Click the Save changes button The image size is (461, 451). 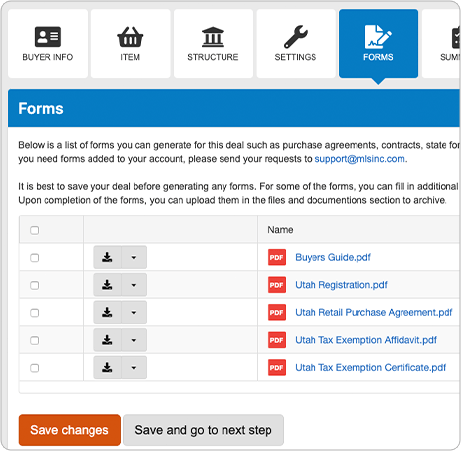(70, 430)
